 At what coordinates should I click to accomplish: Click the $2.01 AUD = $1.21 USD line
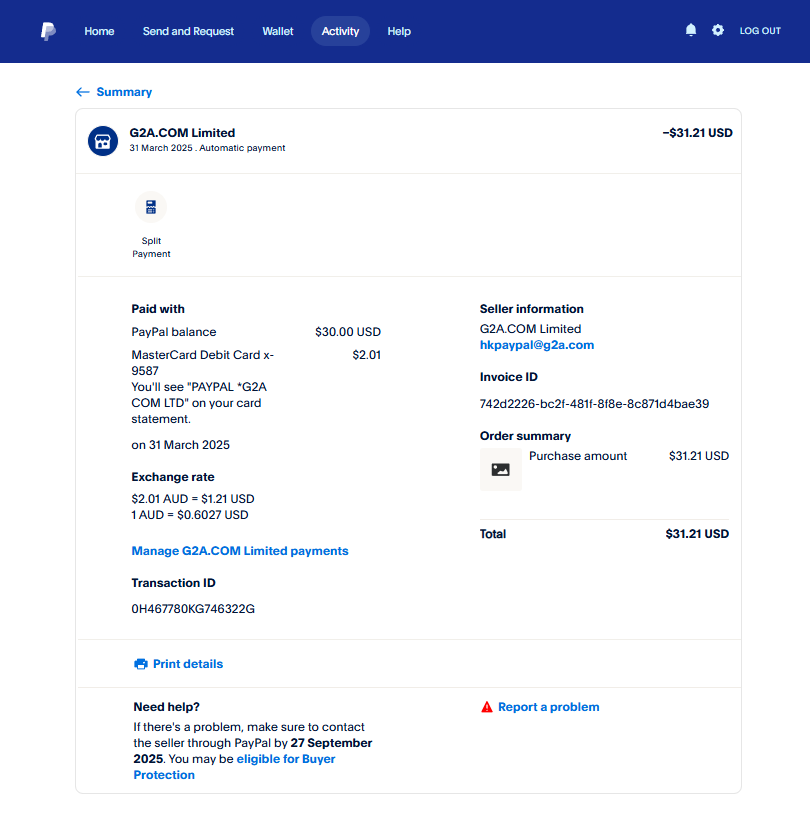tap(193, 499)
